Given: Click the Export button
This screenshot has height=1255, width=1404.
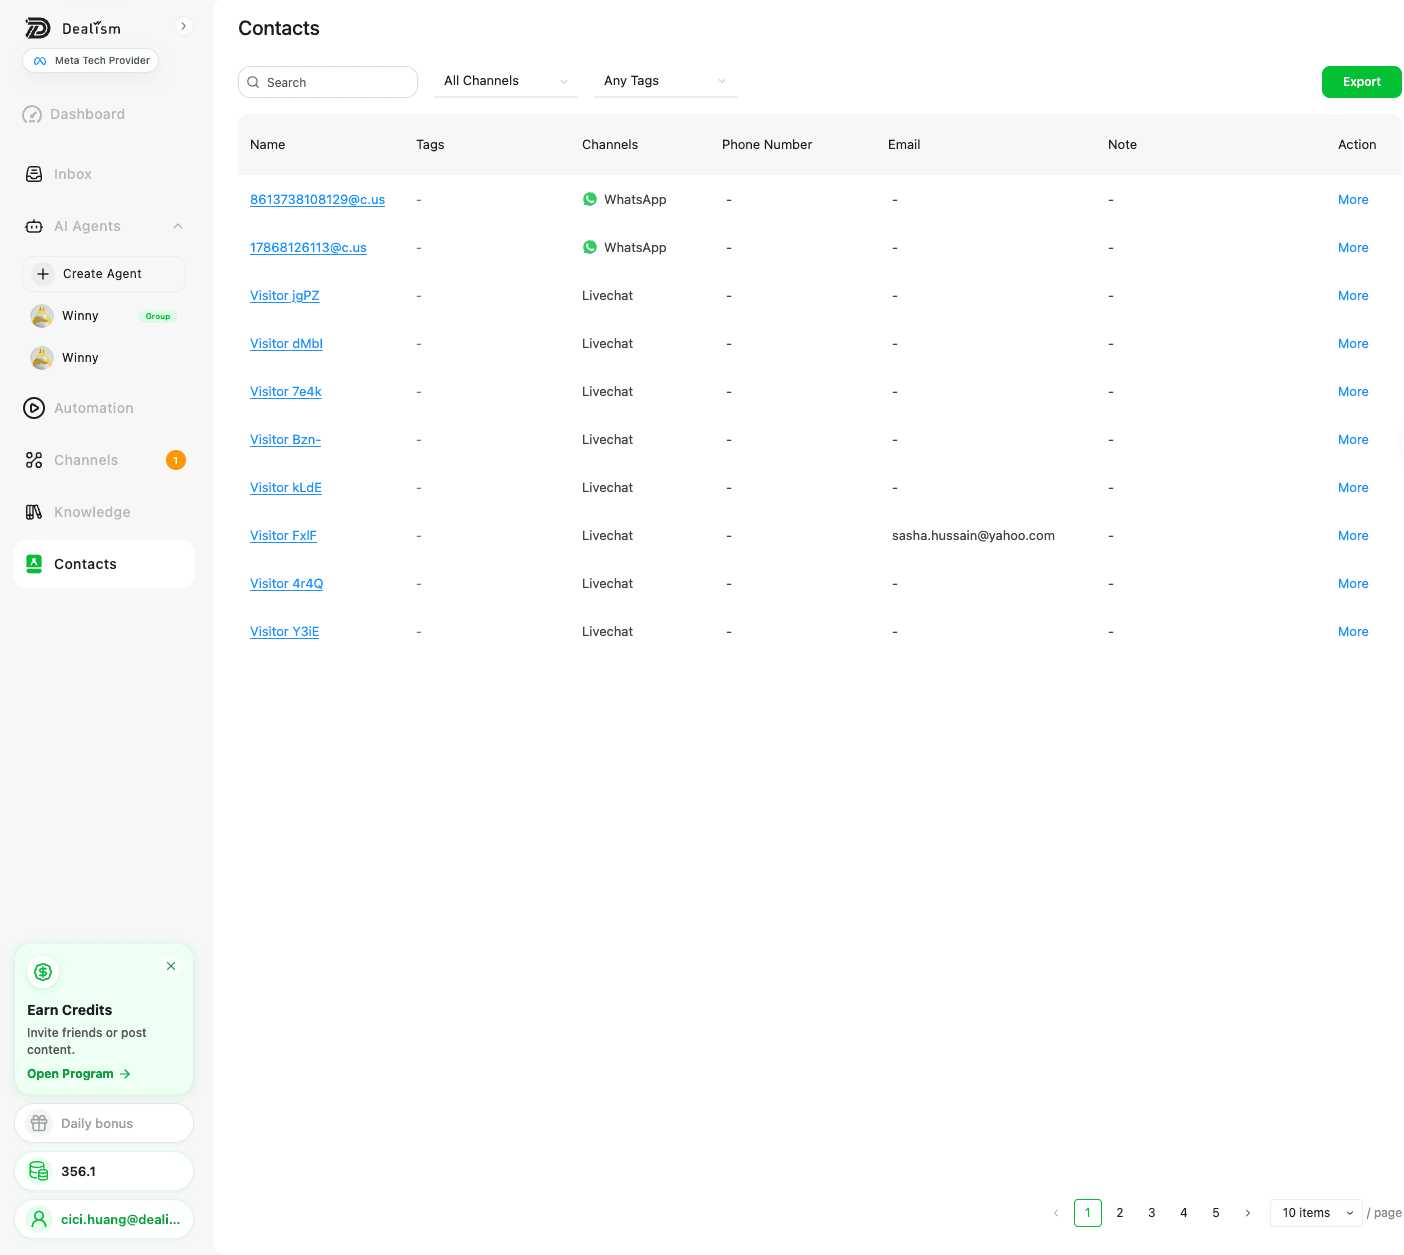Looking at the screenshot, I should [1362, 82].
